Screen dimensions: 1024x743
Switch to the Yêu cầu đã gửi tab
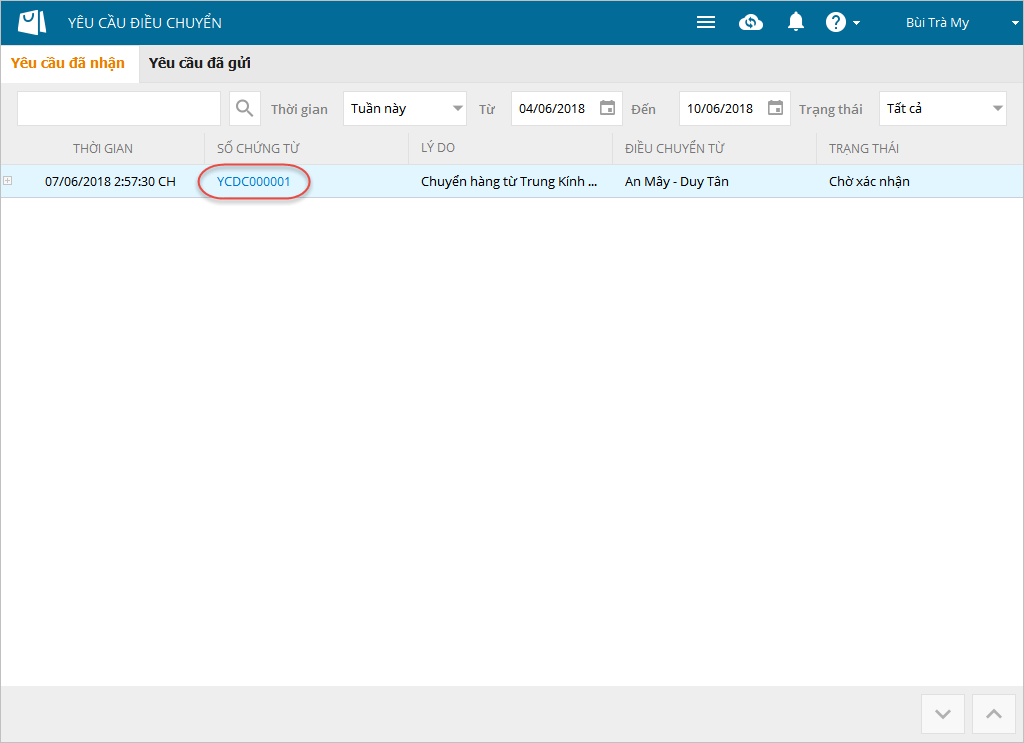[199, 63]
